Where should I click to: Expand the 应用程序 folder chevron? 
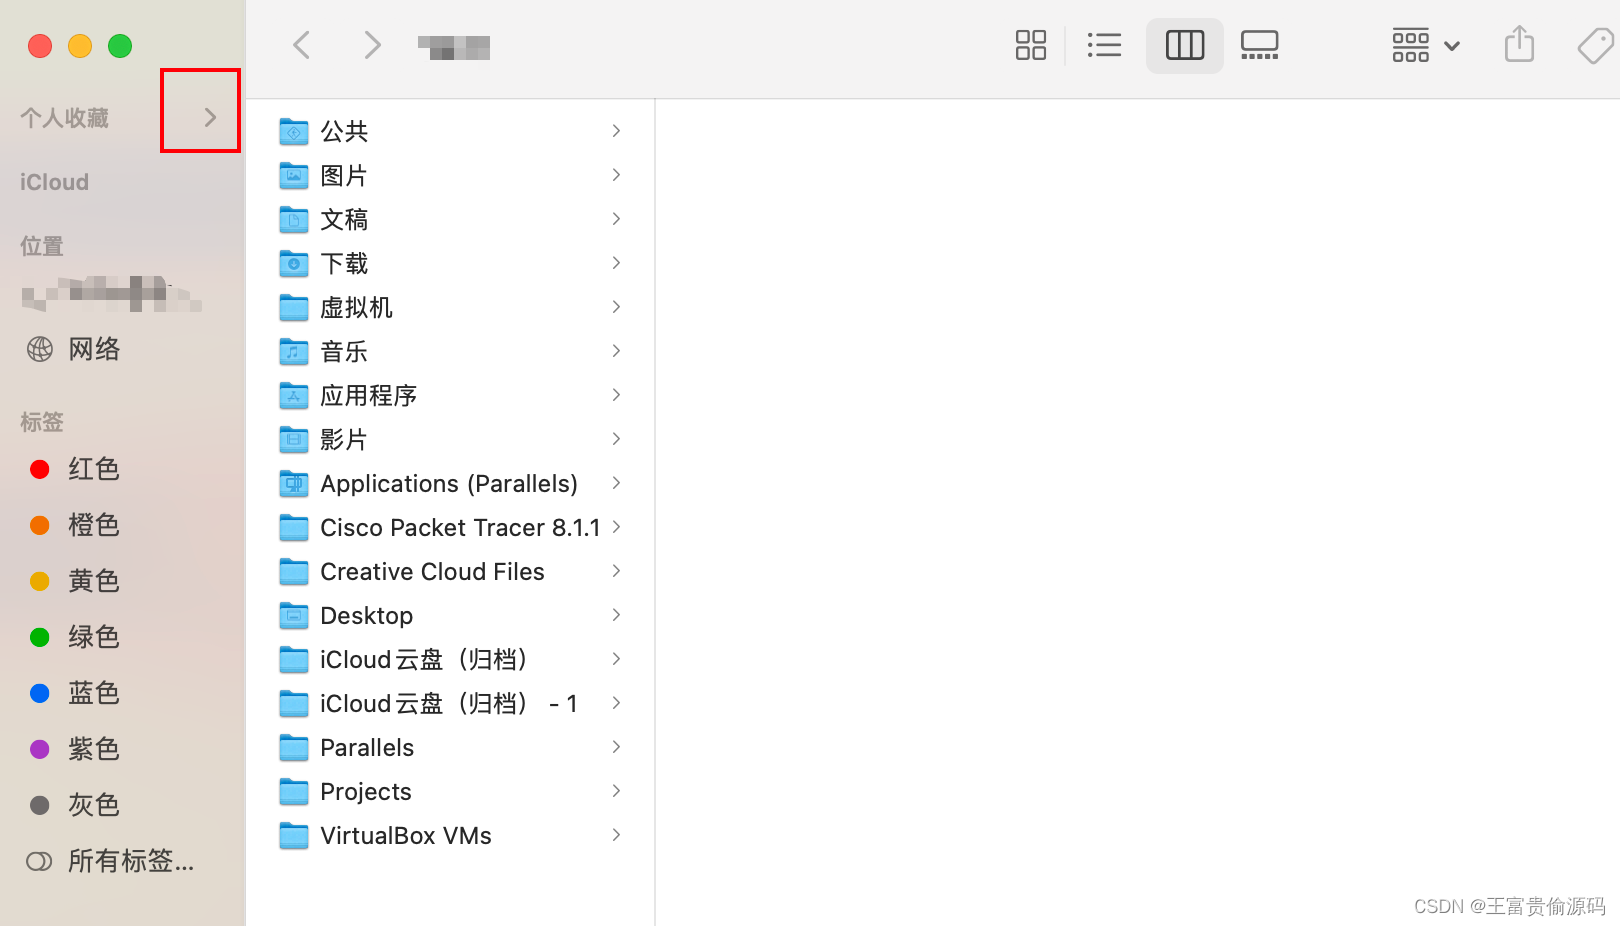coord(616,395)
